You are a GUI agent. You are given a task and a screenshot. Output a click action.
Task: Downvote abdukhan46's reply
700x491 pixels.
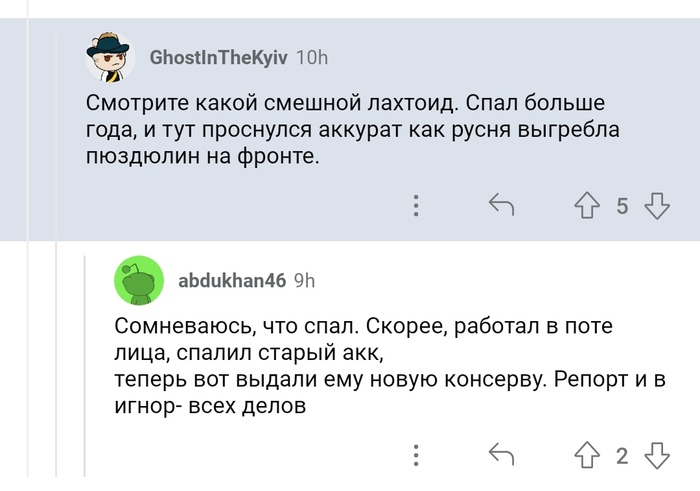657,456
